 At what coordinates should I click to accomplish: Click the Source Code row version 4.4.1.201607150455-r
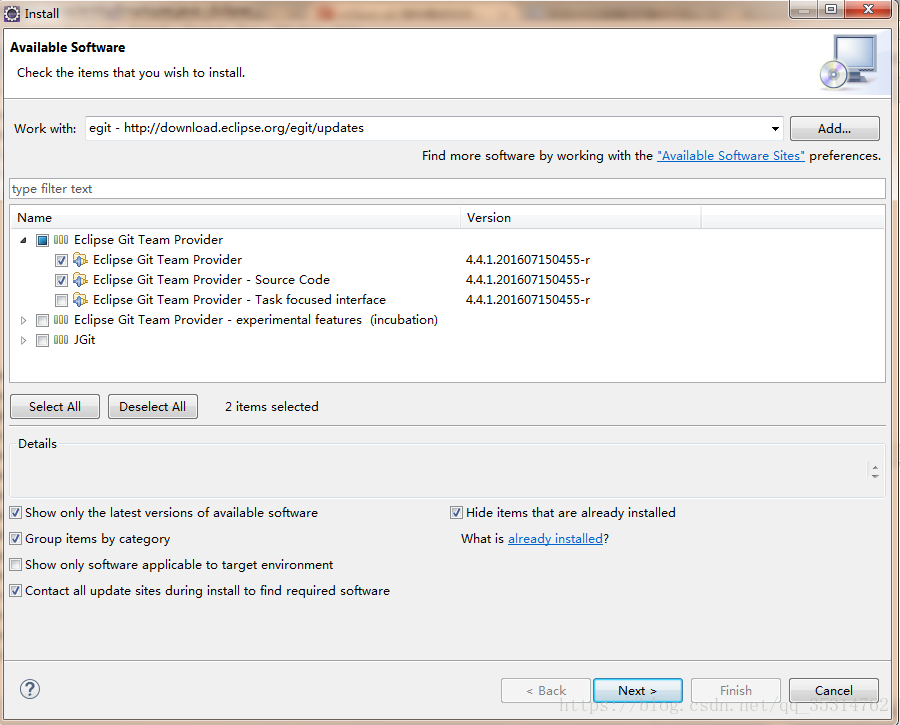pyautogui.click(x=528, y=280)
